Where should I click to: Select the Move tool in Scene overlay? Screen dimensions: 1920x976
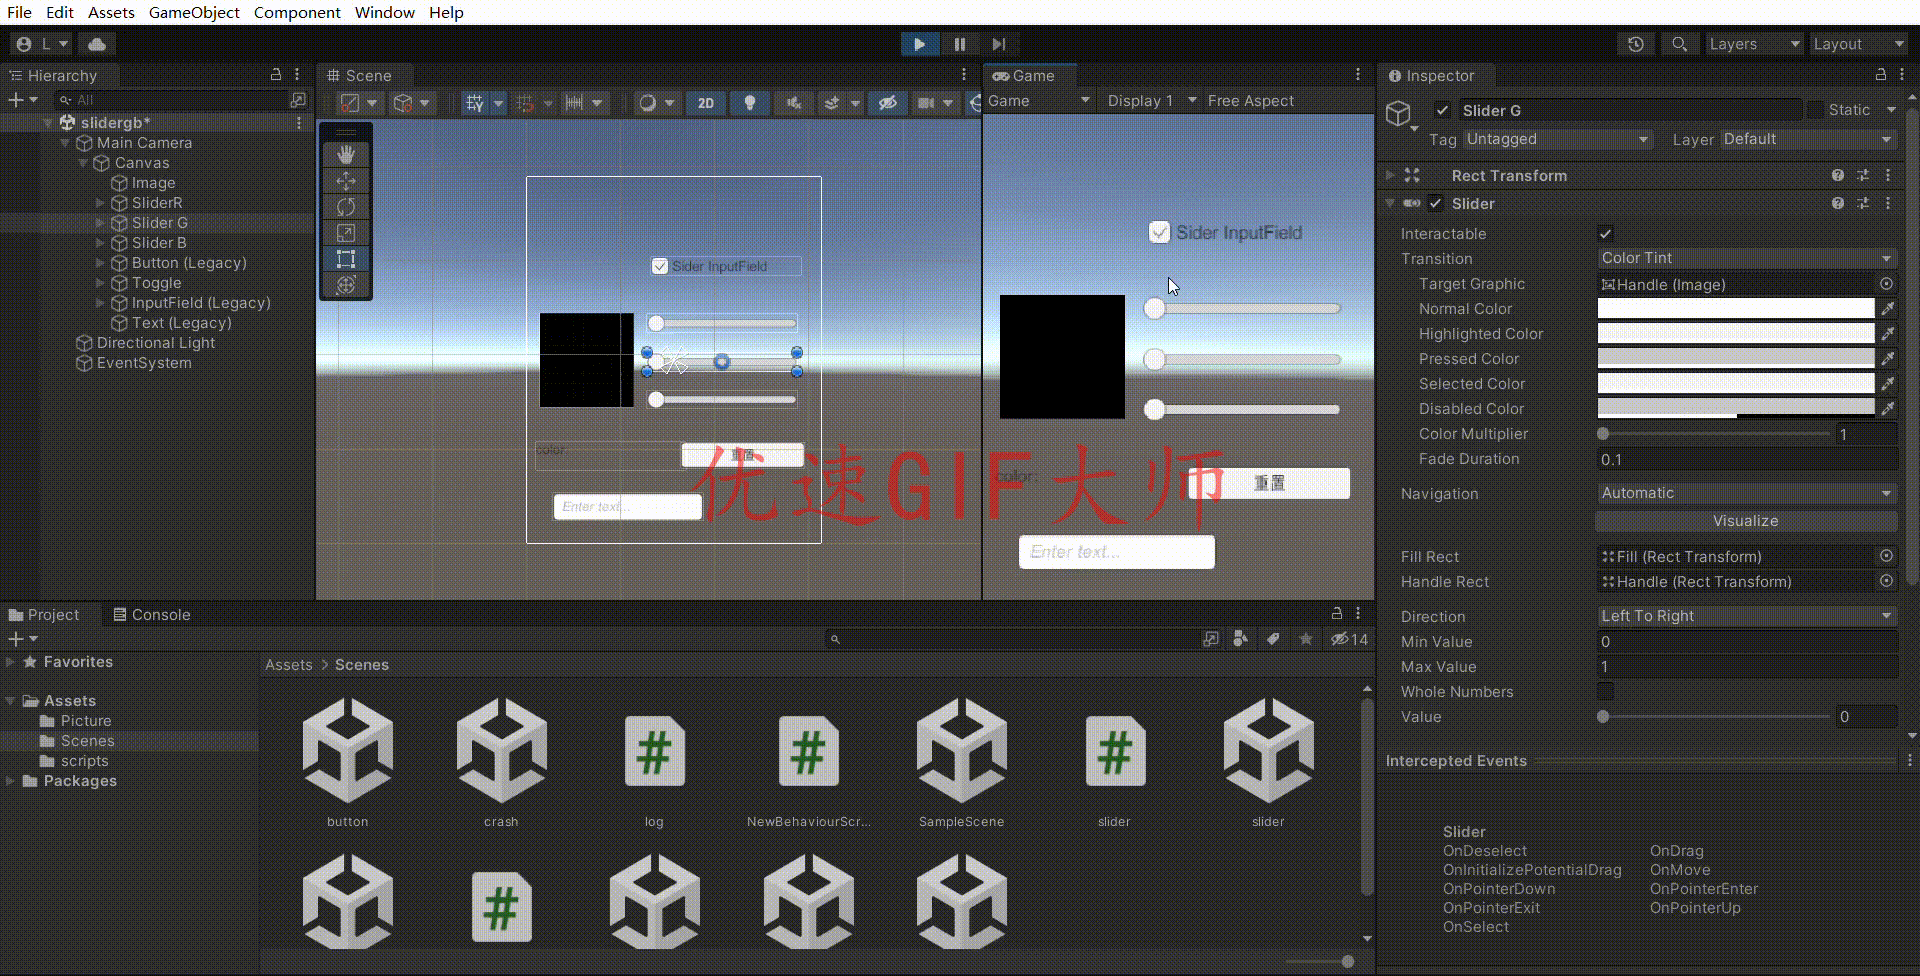(346, 181)
